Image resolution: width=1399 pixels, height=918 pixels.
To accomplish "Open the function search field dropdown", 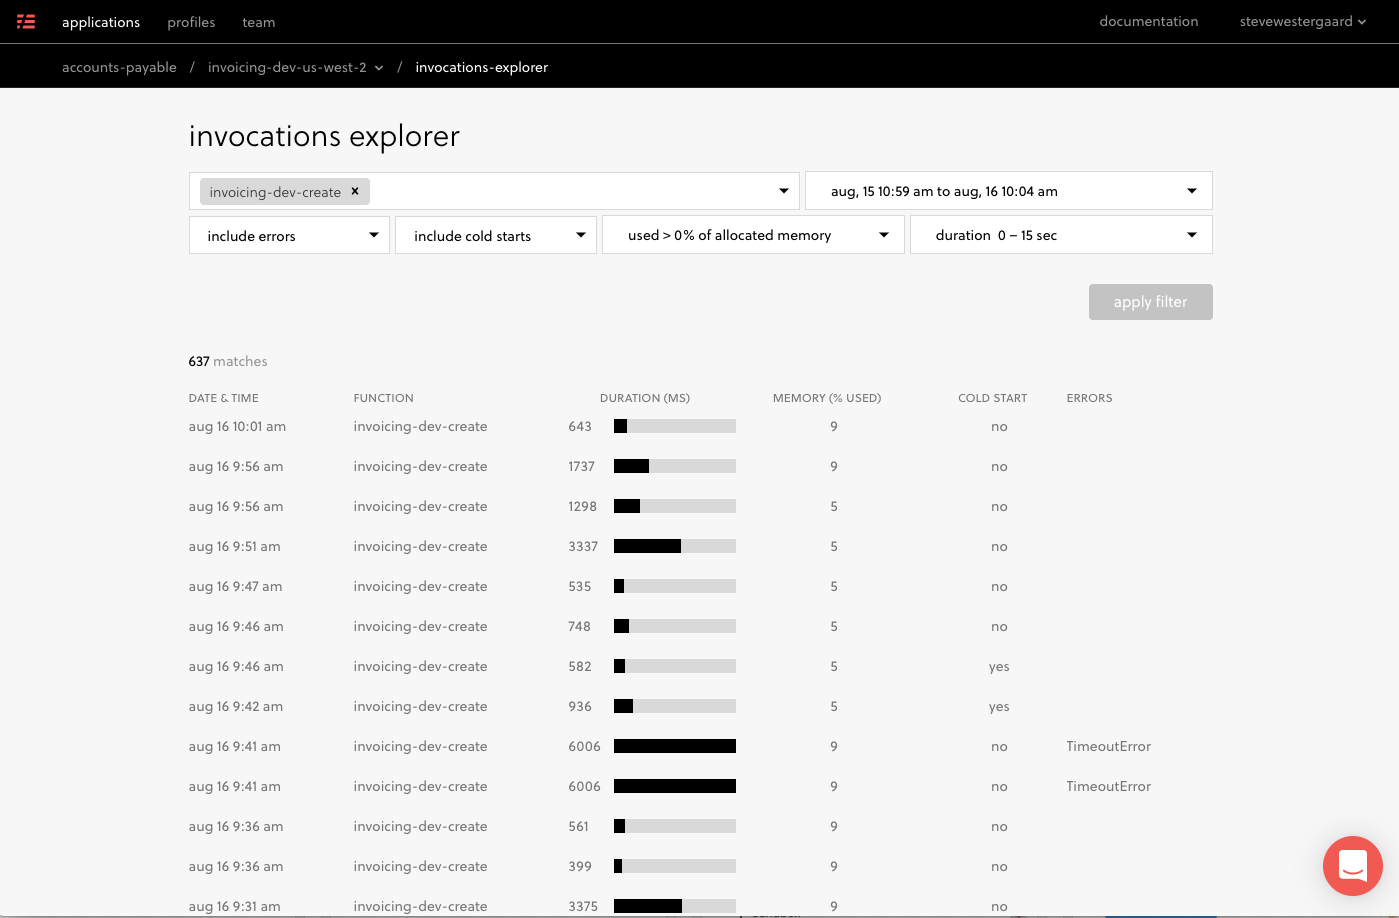I will pyautogui.click(x=783, y=190).
